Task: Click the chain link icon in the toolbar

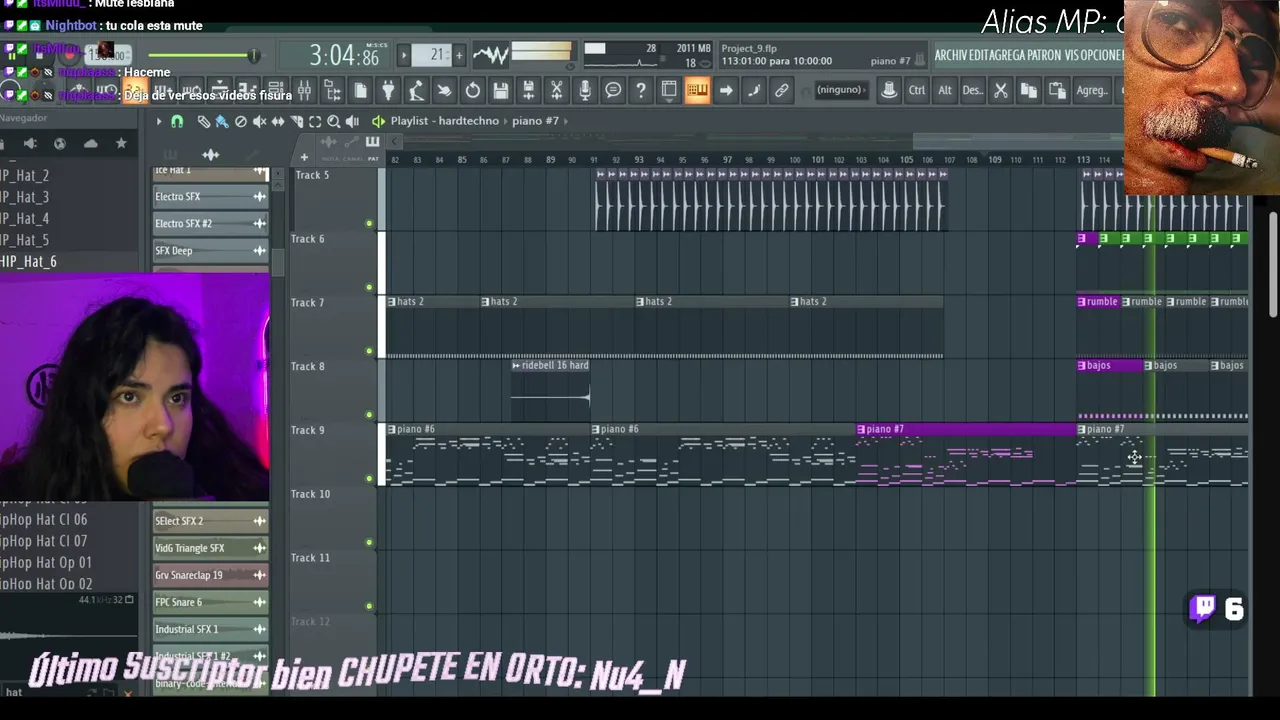Action: [782, 91]
